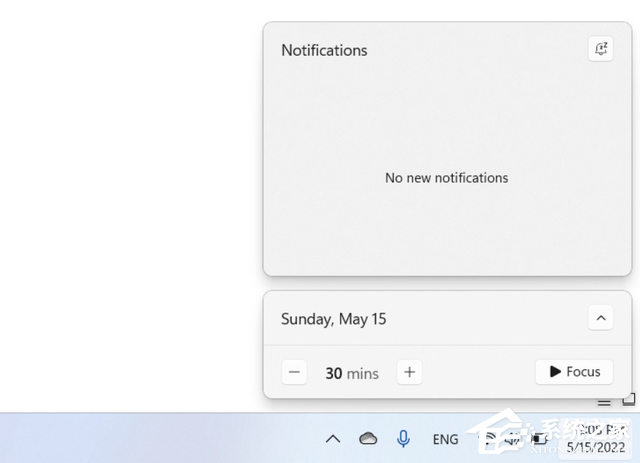Increase focus time with plus button
The image size is (640, 463).
[409, 372]
